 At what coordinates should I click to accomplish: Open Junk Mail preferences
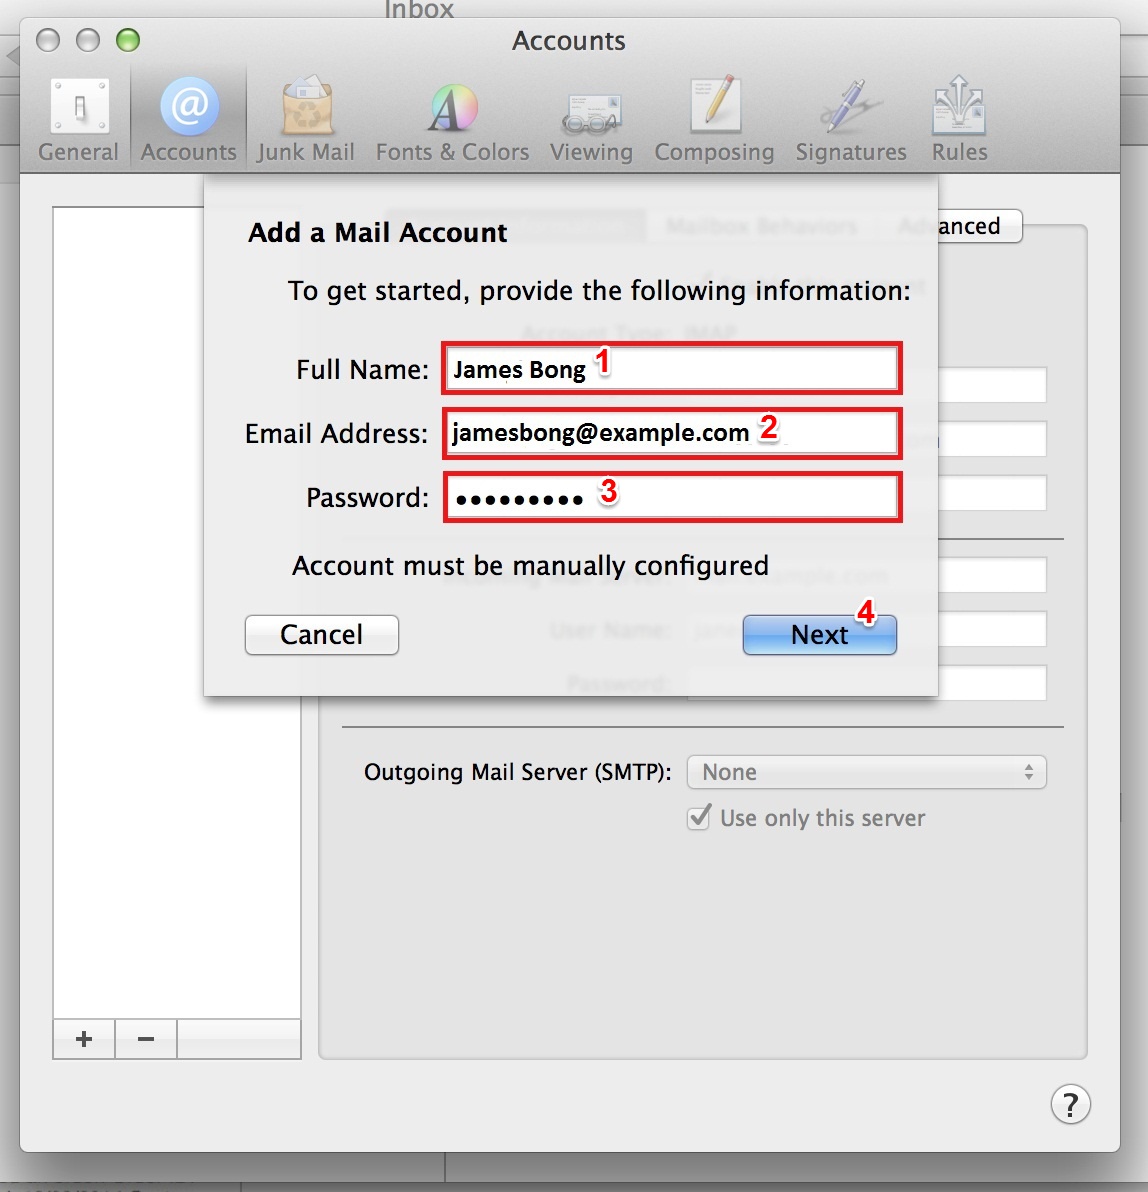coord(306,120)
